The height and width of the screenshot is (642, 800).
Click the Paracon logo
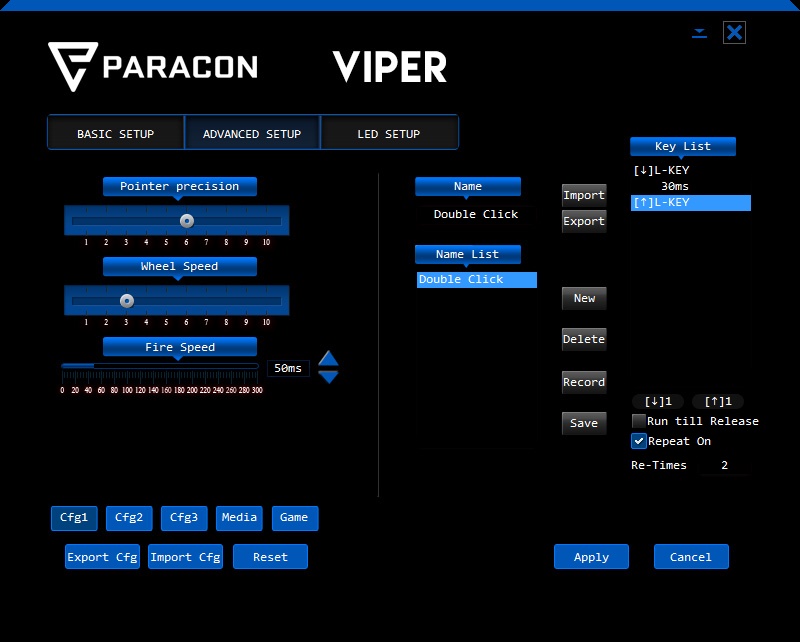click(x=153, y=67)
